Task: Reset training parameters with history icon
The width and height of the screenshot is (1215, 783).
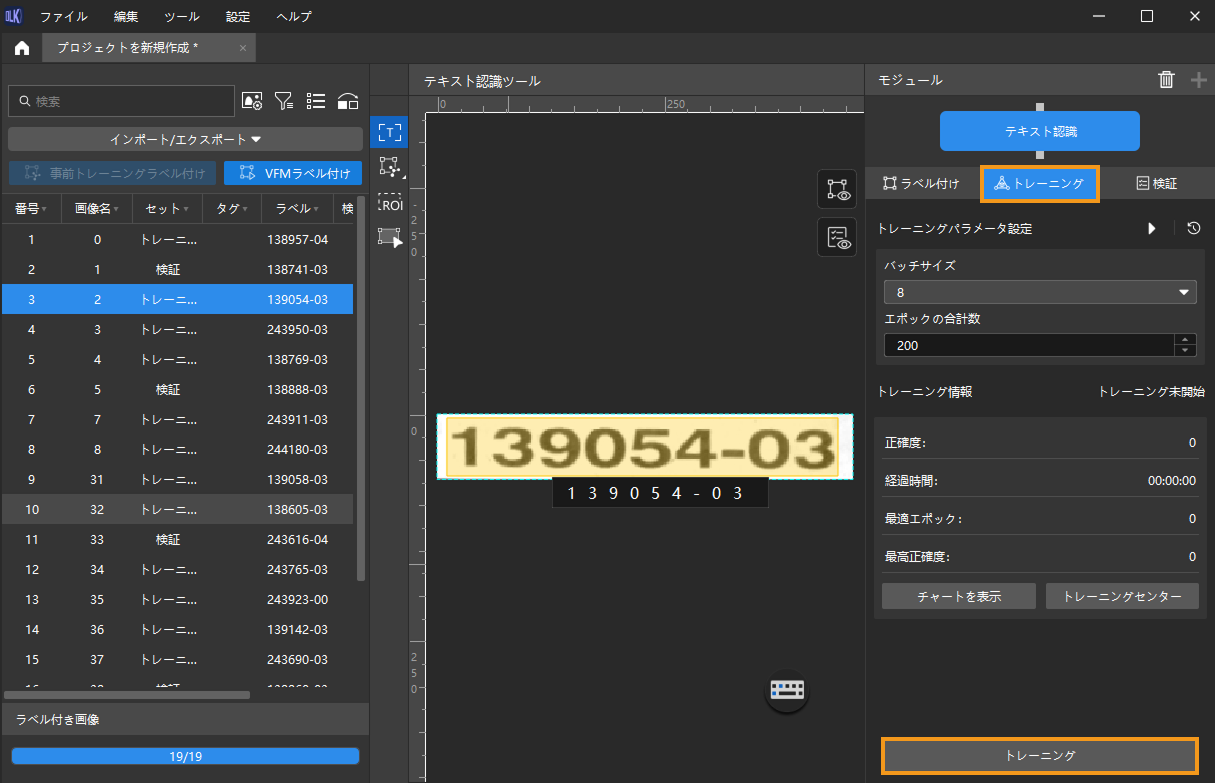Action: (1193, 228)
